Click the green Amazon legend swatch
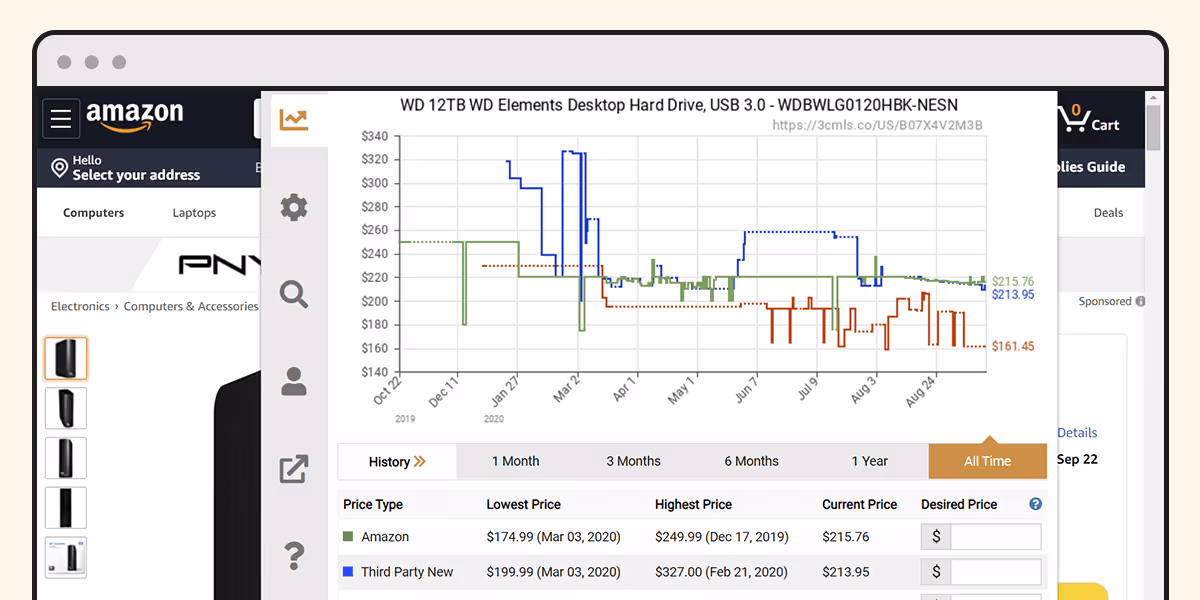 click(x=348, y=537)
